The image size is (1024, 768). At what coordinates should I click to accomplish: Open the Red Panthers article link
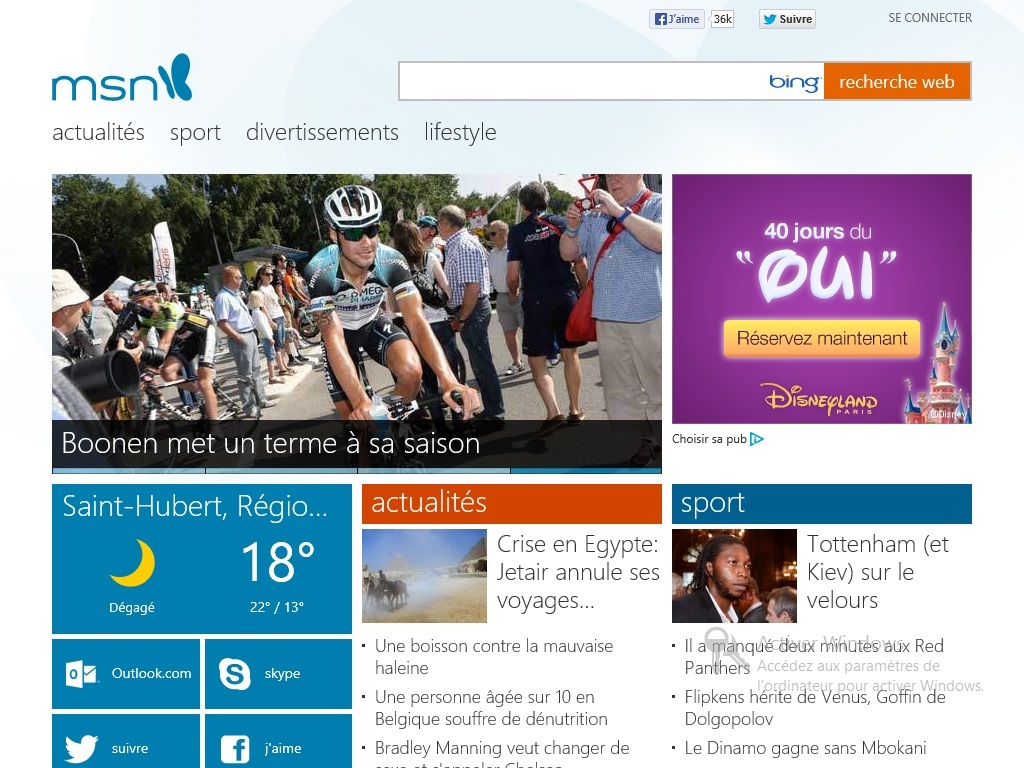[x=814, y=657]
